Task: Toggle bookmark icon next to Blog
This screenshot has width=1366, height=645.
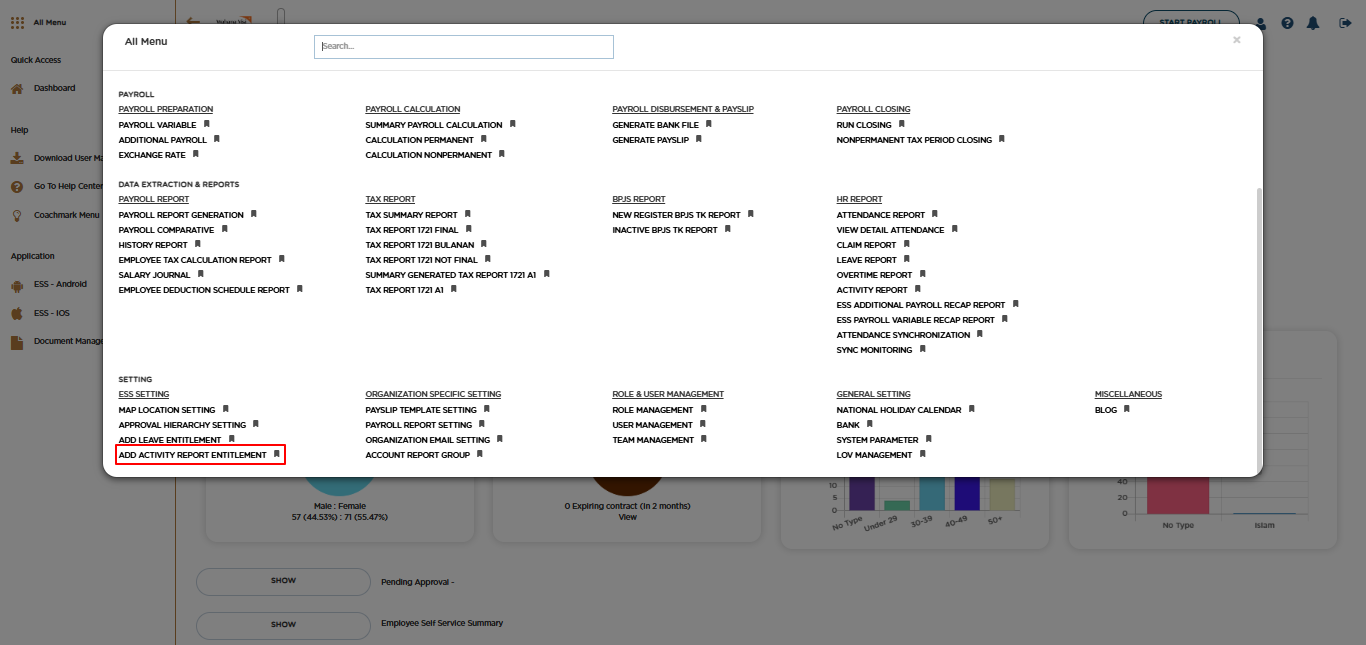Action: coord(1127,409)
